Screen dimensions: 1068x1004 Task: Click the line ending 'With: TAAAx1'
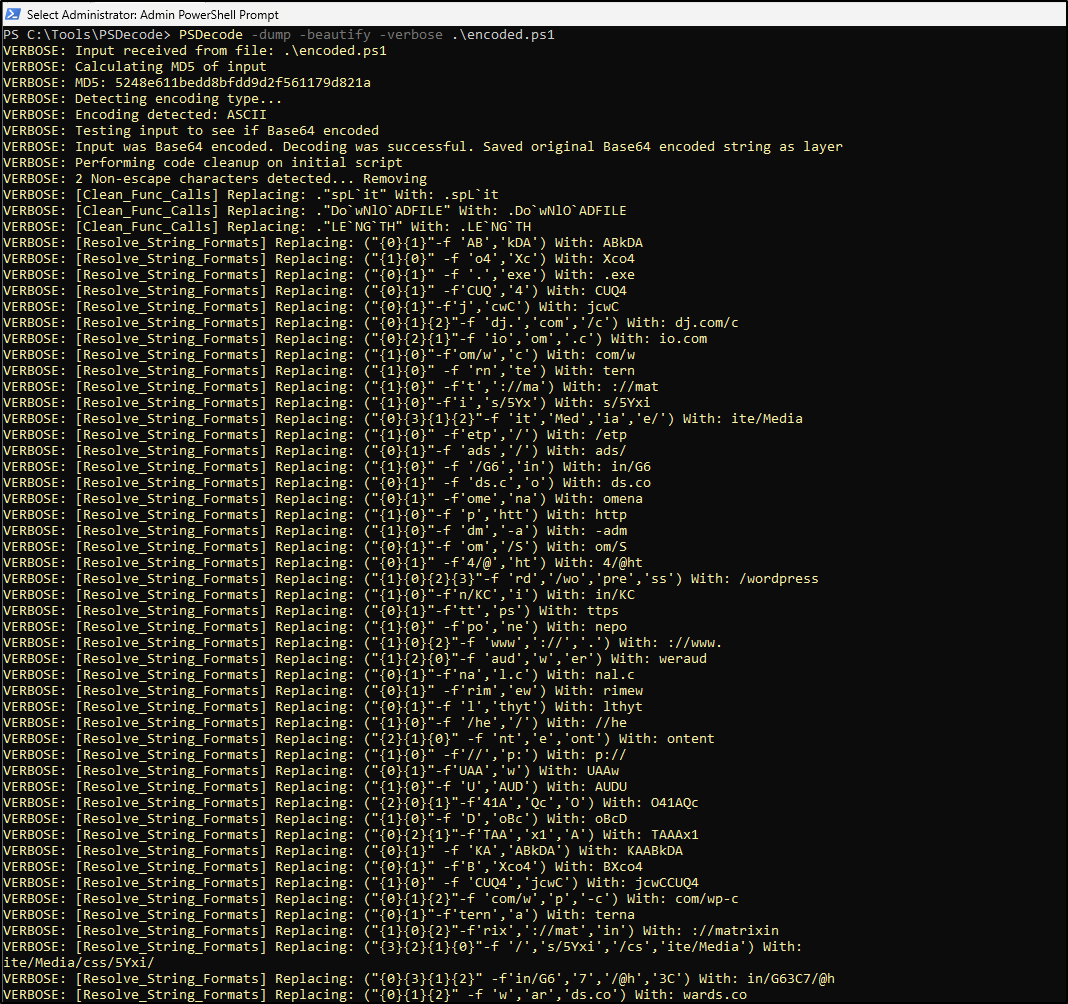(351, 835)
